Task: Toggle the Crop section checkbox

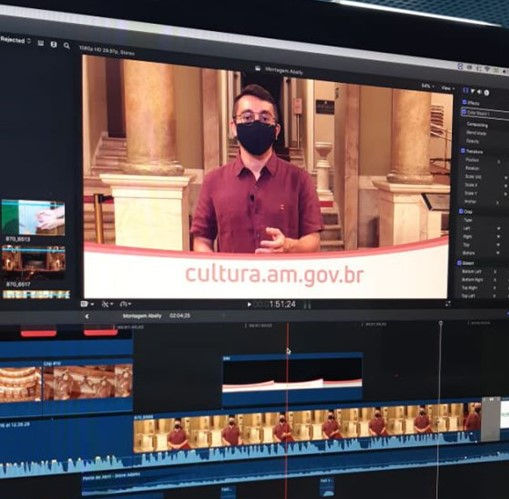Action: pos(461,211)
